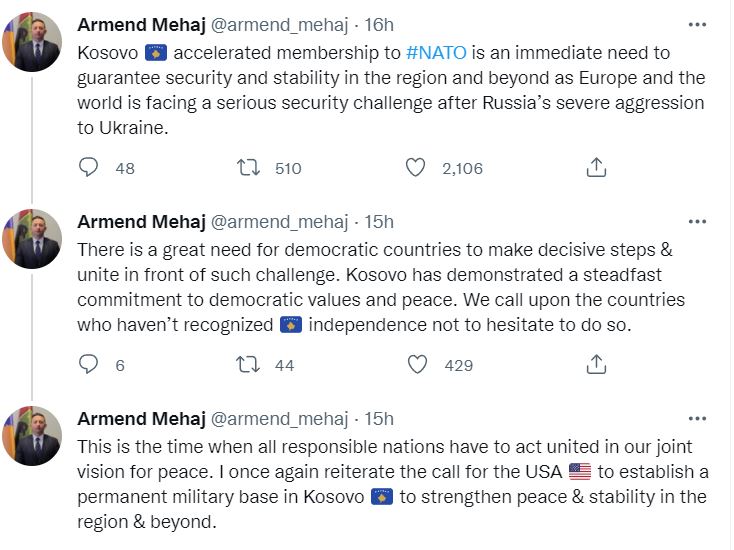Share the democratic countries tweet
734x550 pixels.
click(596, 365)
